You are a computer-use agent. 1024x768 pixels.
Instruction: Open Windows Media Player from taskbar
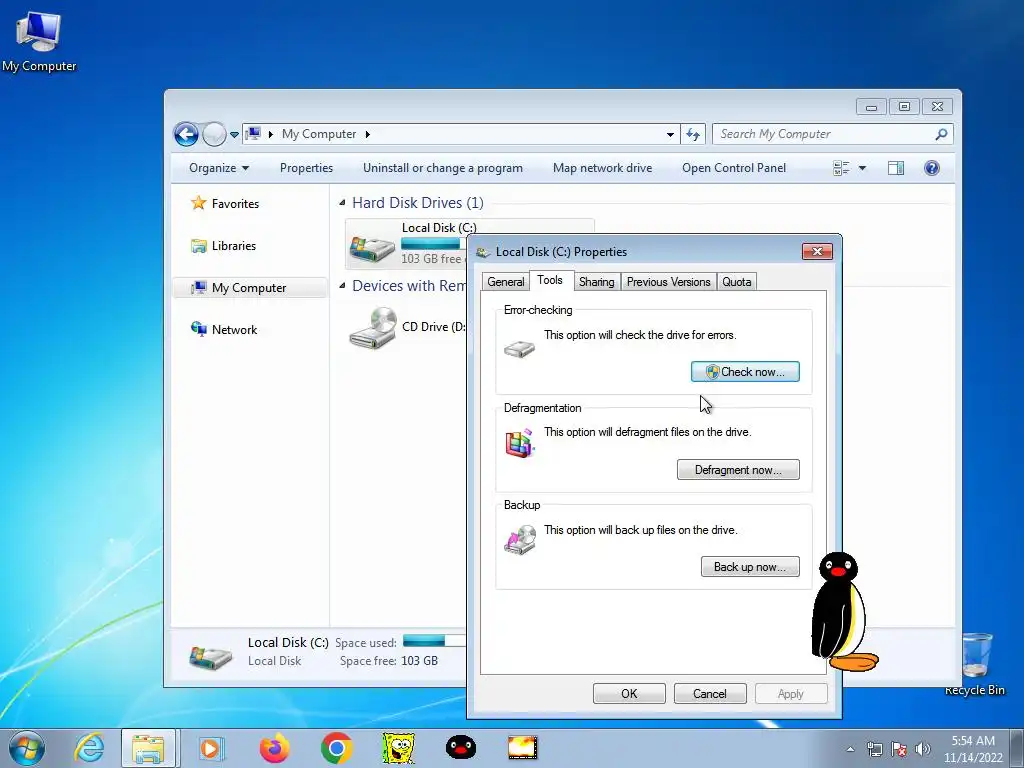210,748
